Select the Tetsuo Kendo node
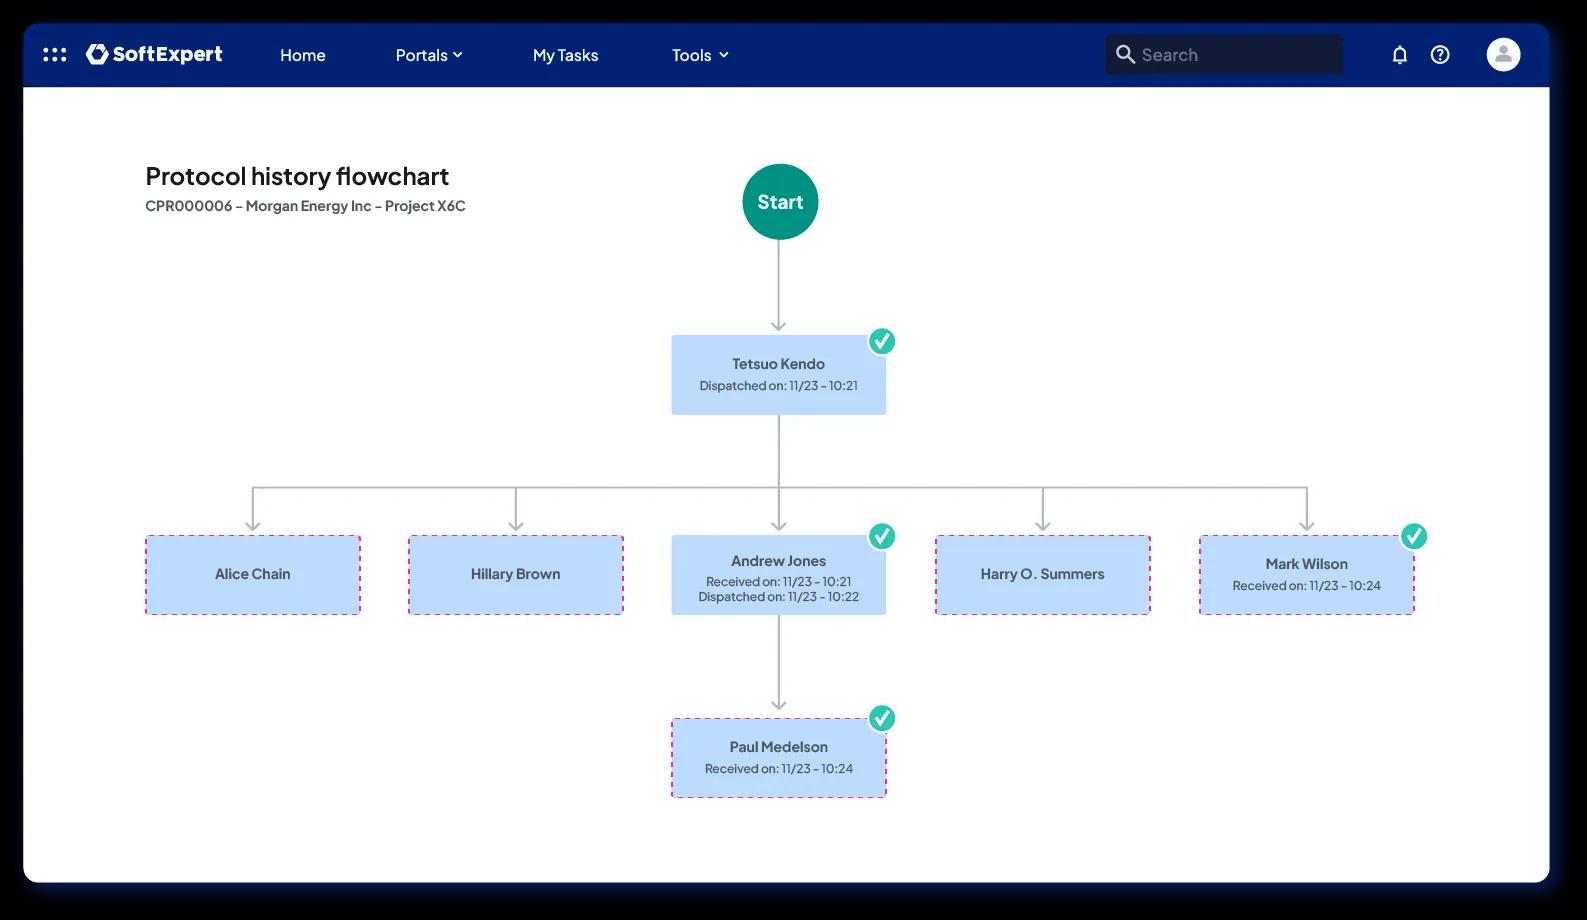The image size is (1587, 920). pyautogui.click(x=778, y=375)
